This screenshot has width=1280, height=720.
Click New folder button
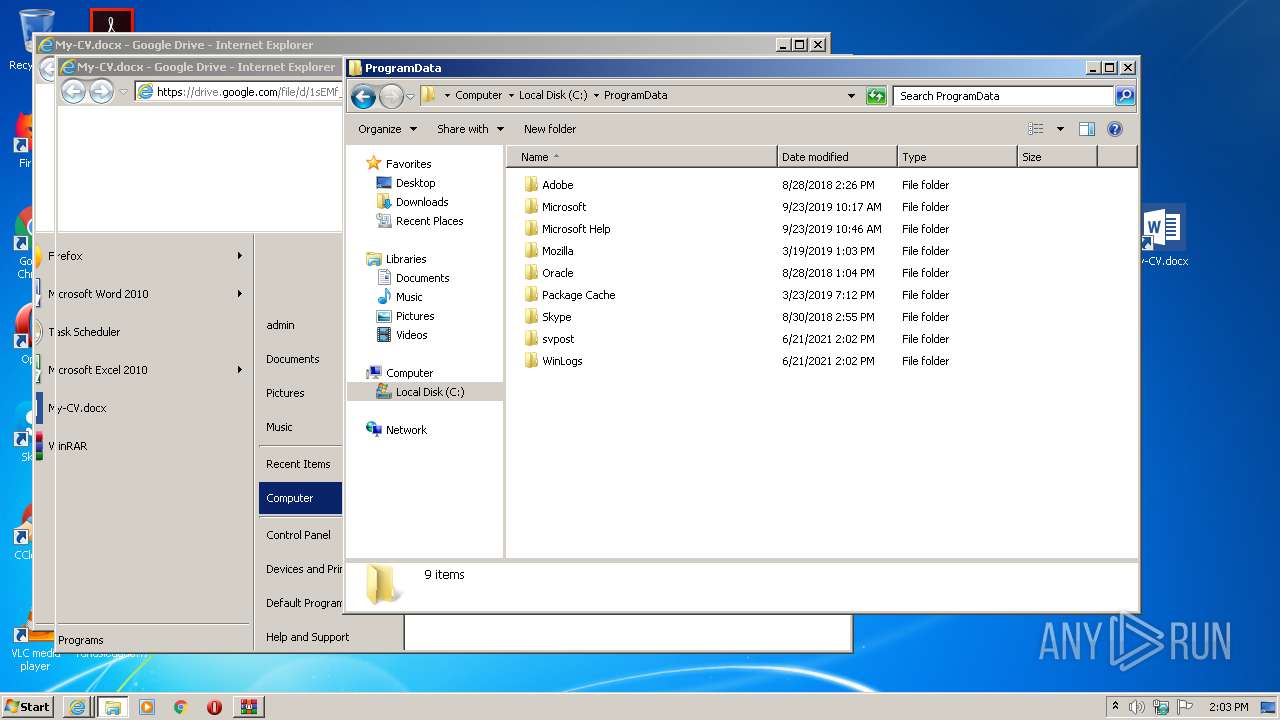pos(550,129)
